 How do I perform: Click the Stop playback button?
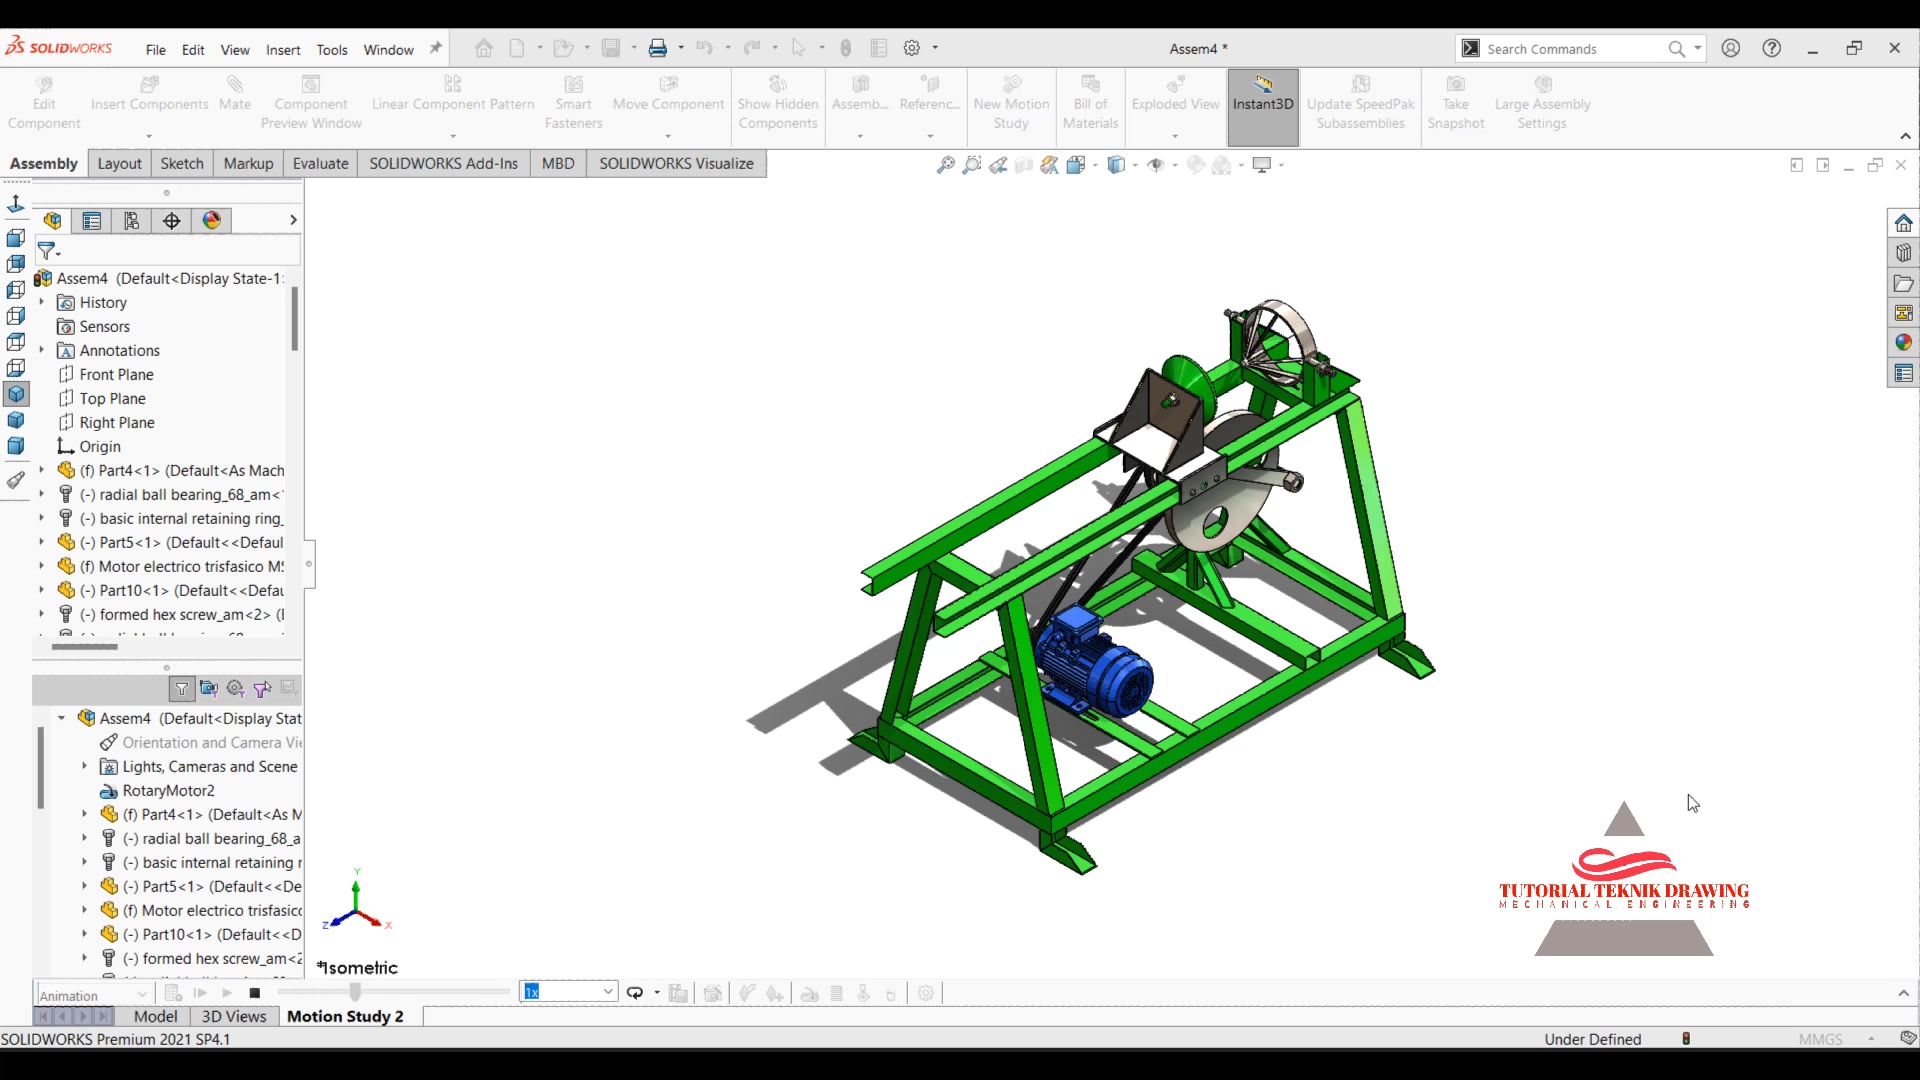tap(255, 993)
